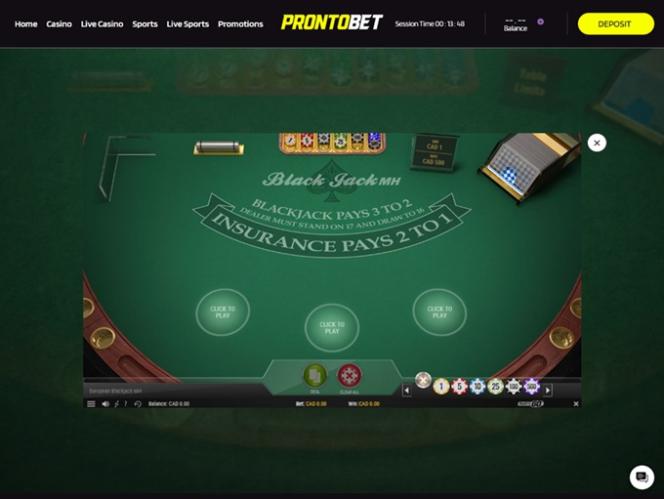Go to the Promotions menu item
The height and width of the screenshot is (499, 664).
pos(241,24)
